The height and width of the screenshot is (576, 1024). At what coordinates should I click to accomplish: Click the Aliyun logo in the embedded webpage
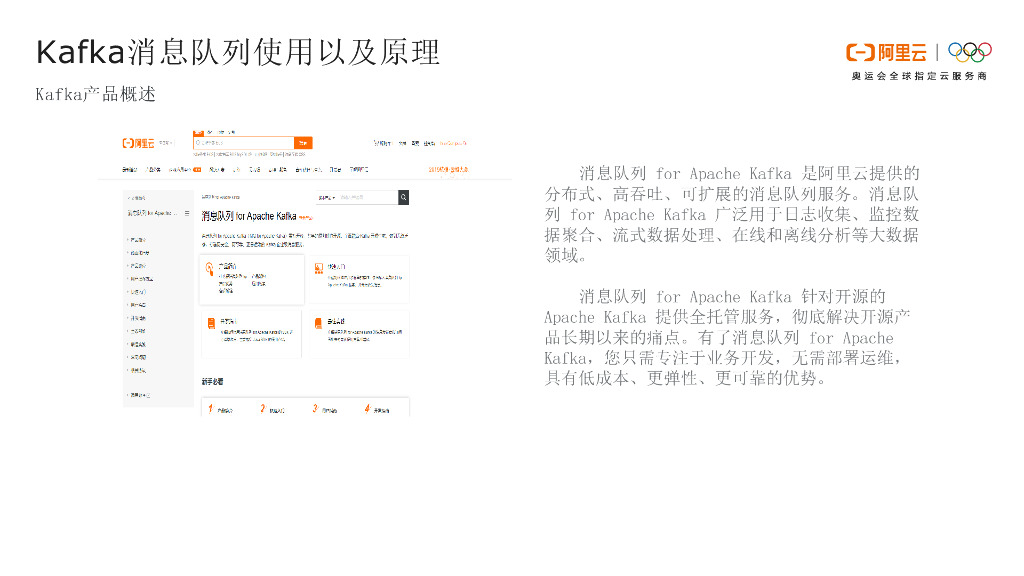pyautogui.click(x=138, y=143)
